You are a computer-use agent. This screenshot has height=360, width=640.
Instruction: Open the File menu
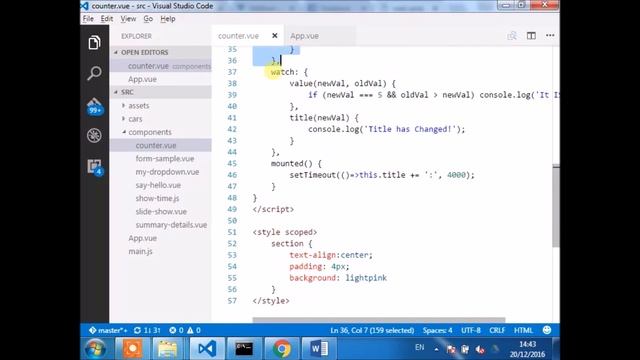pos(88,19)
